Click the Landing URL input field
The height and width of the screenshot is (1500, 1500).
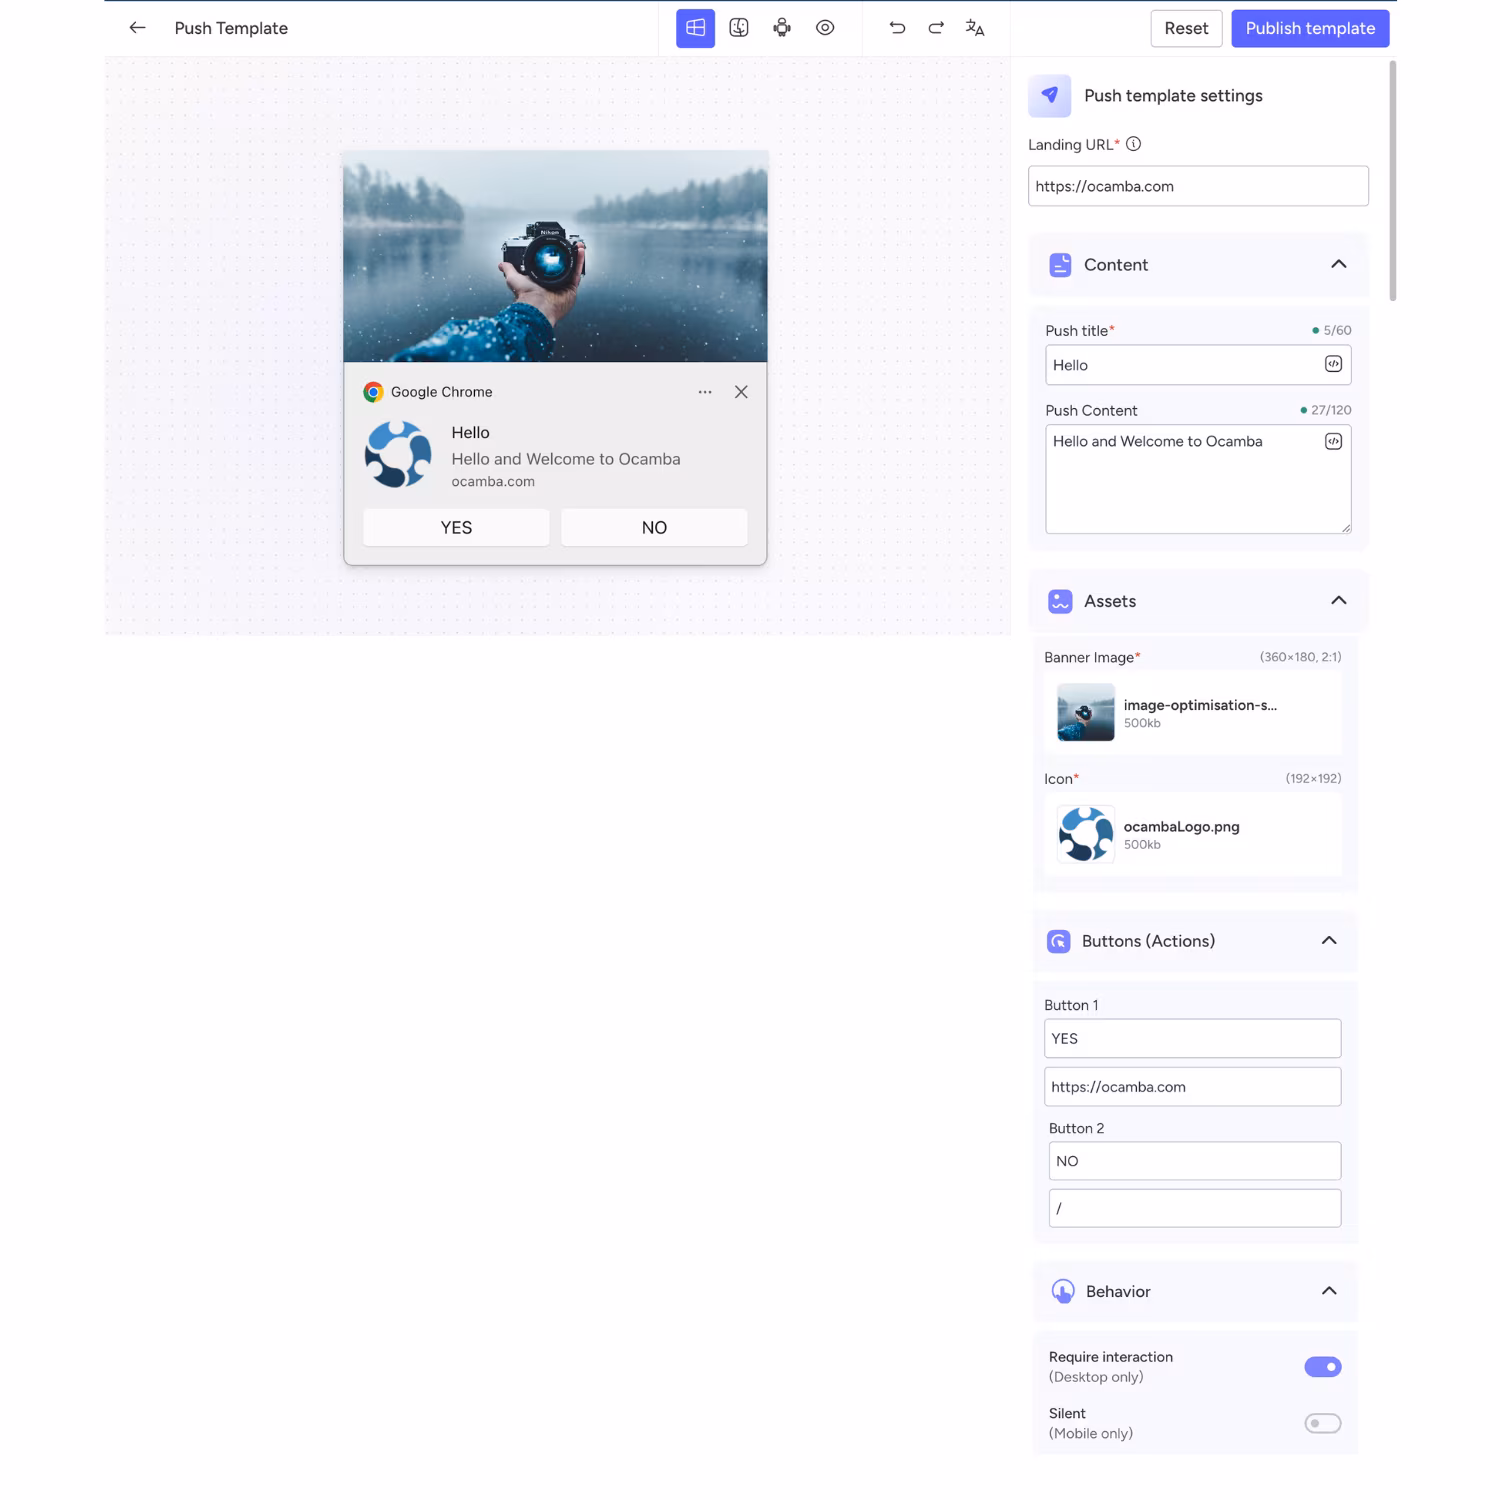pyautogui.click(x=1197, y=186)
